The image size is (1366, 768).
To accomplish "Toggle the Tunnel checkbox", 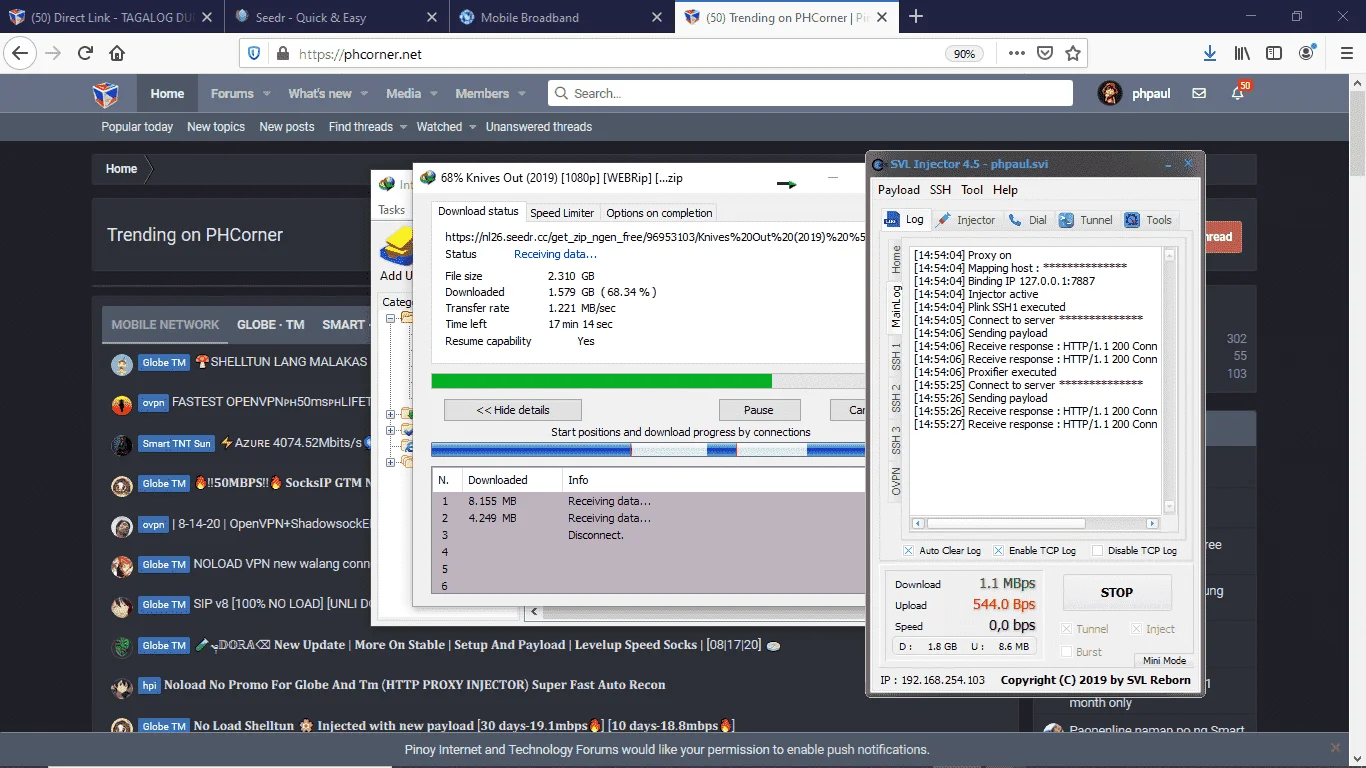I will click(x=1067, y=629).
